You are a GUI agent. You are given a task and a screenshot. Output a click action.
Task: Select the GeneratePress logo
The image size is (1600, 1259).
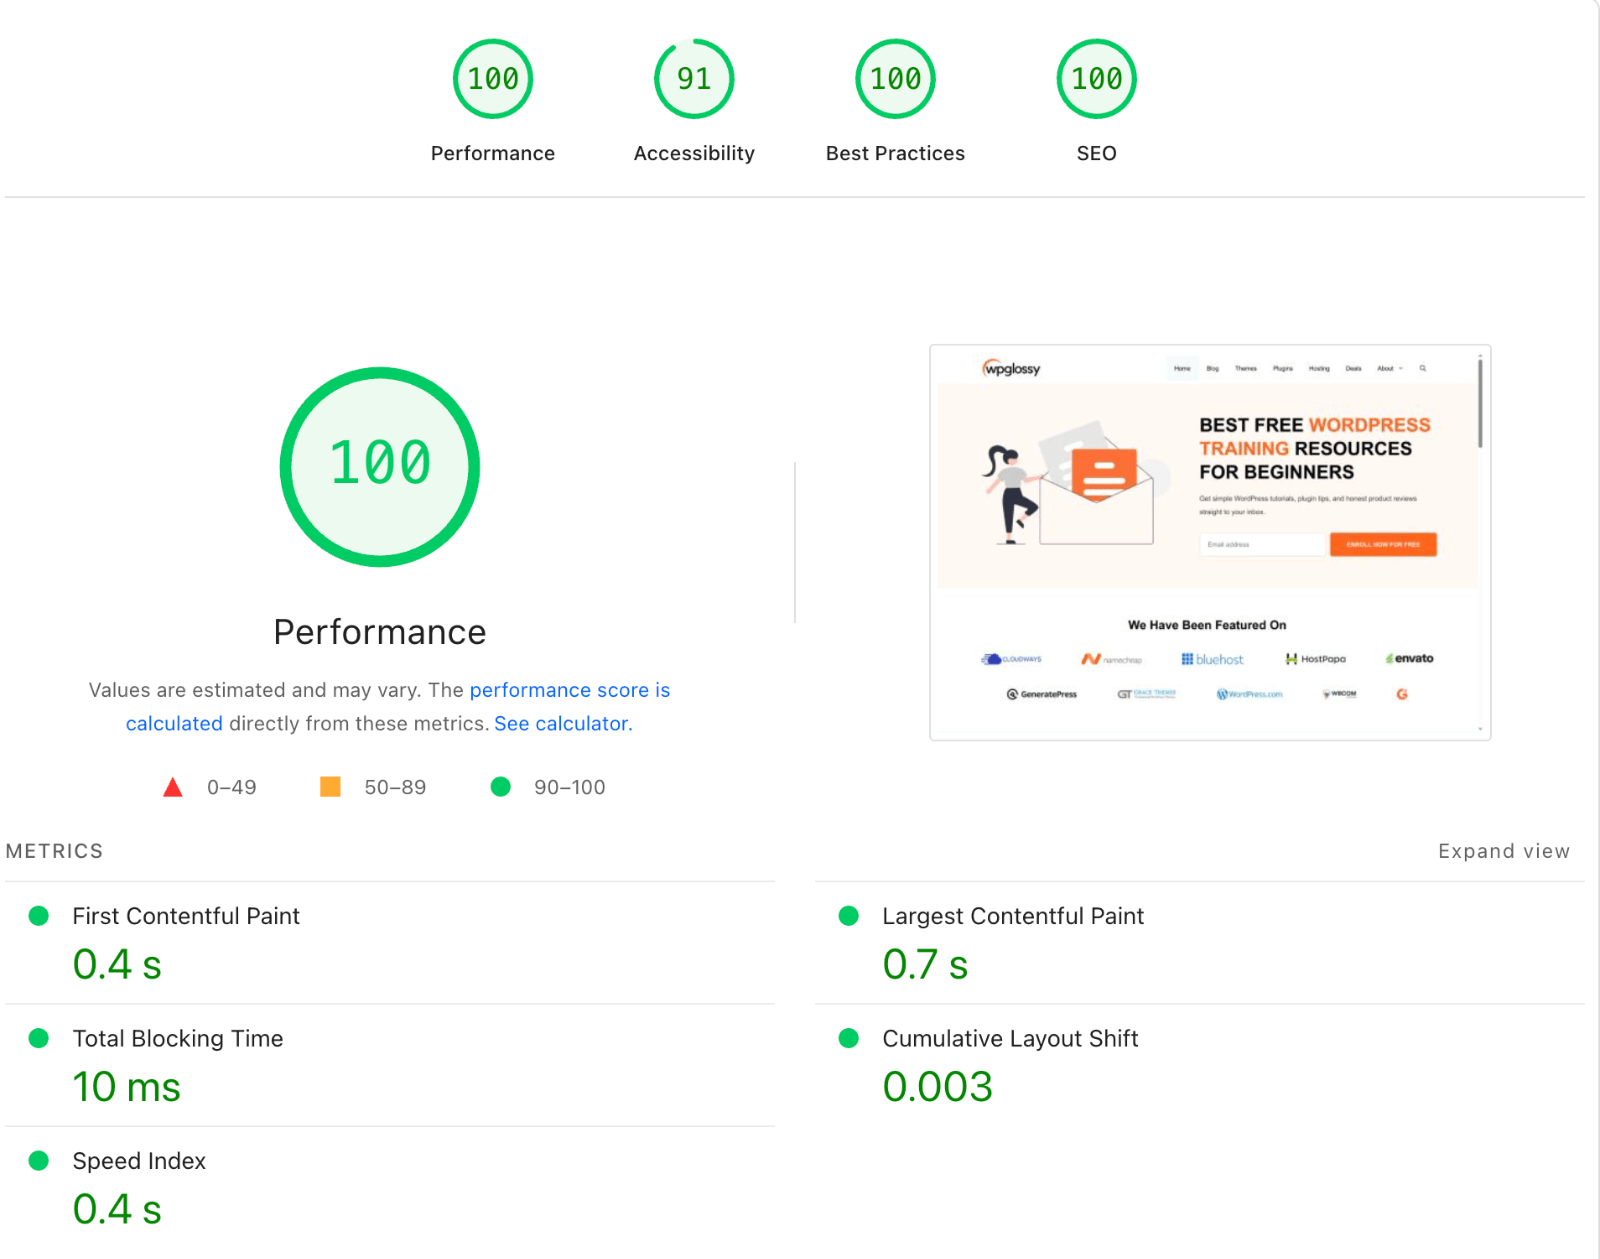(1041, 694)
